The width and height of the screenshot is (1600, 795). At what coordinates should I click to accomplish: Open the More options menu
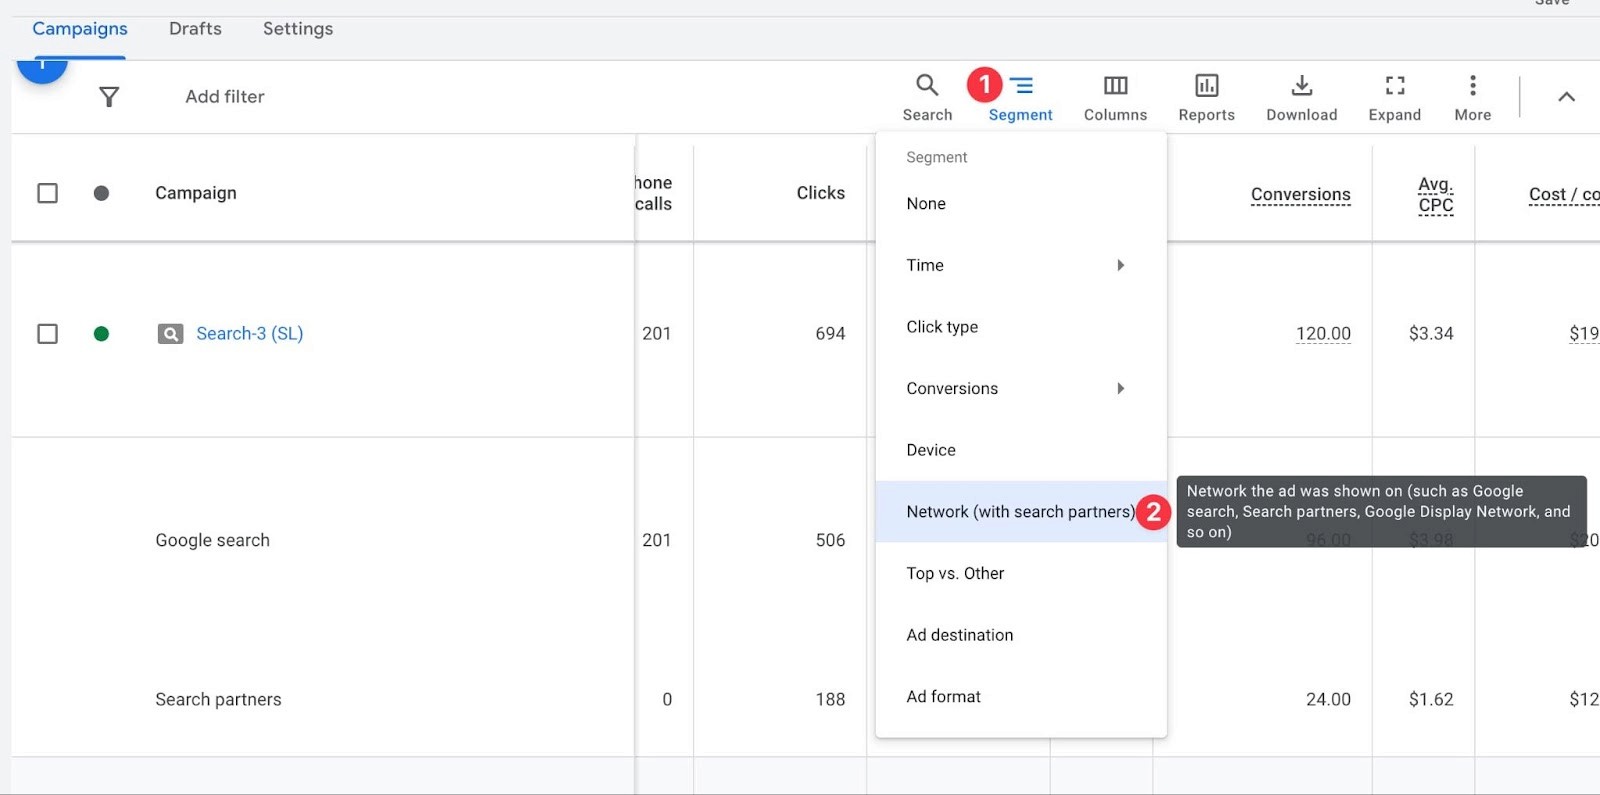1472,98
